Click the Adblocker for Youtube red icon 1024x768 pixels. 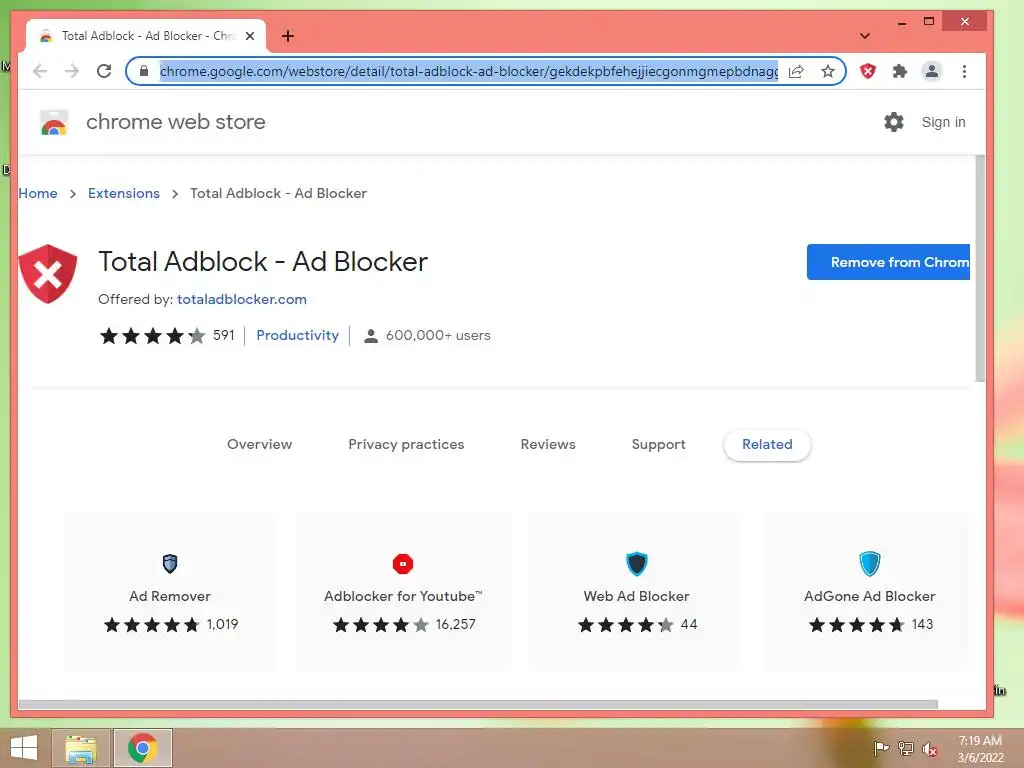tap(403, 564)
